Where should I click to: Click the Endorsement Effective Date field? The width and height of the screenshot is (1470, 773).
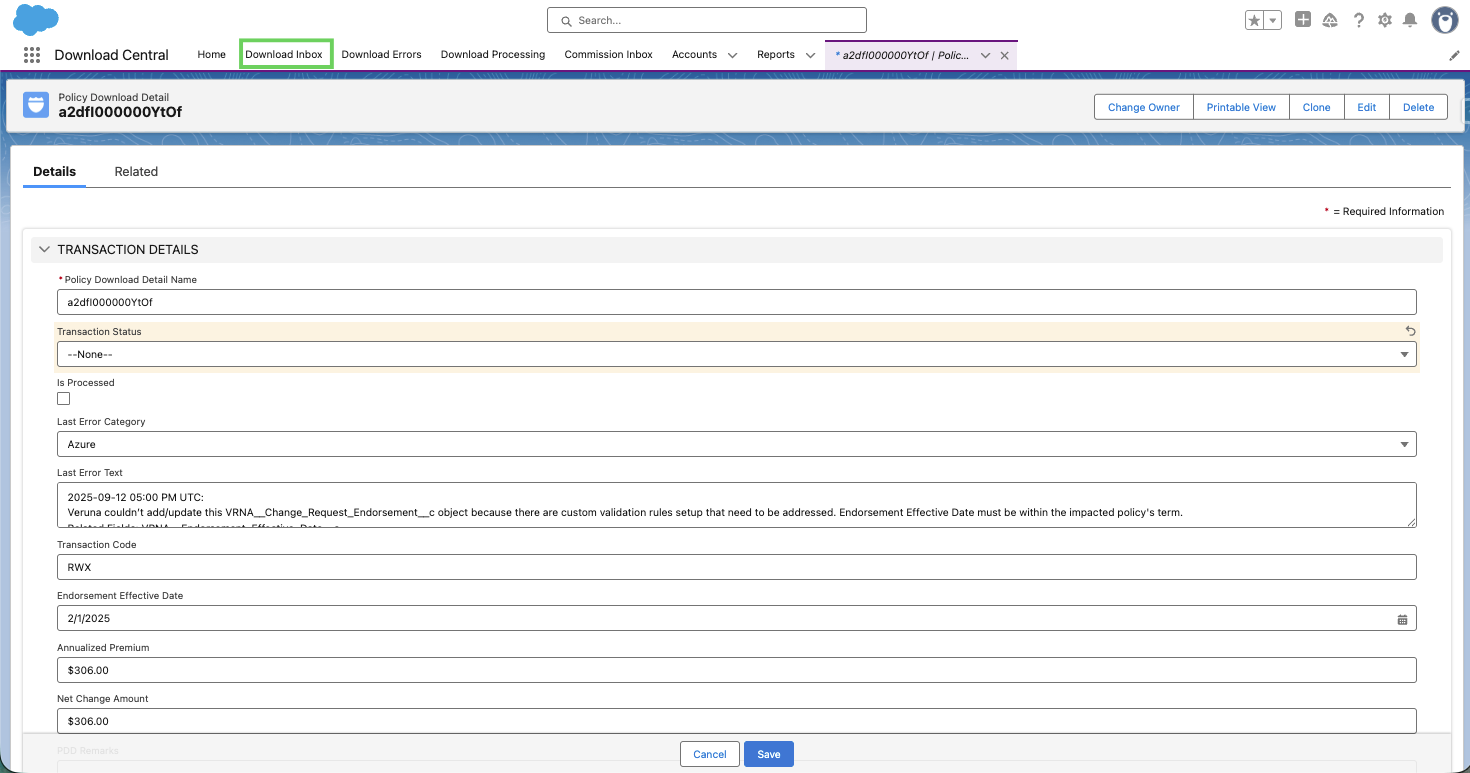click(x=737, y=618)
